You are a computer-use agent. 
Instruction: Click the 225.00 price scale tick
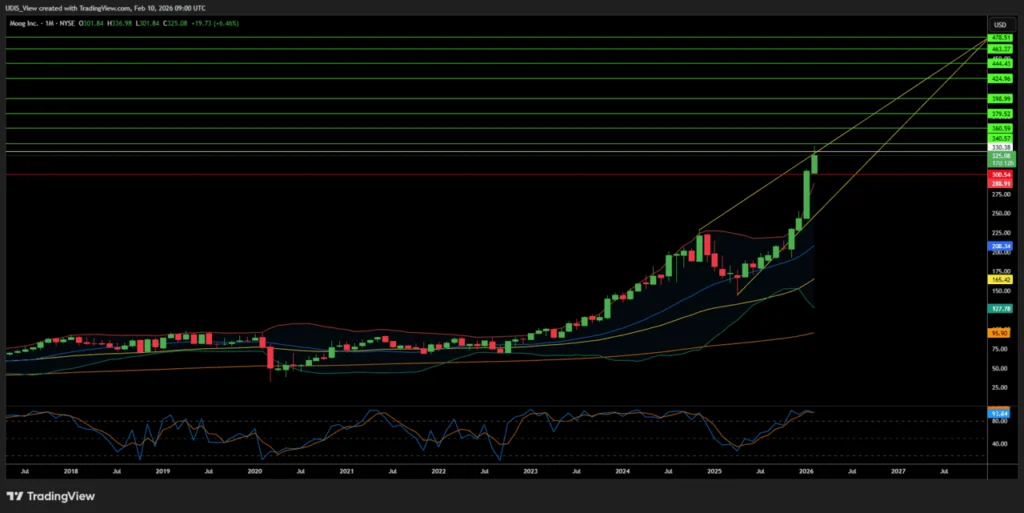(x=1001, y=233)
